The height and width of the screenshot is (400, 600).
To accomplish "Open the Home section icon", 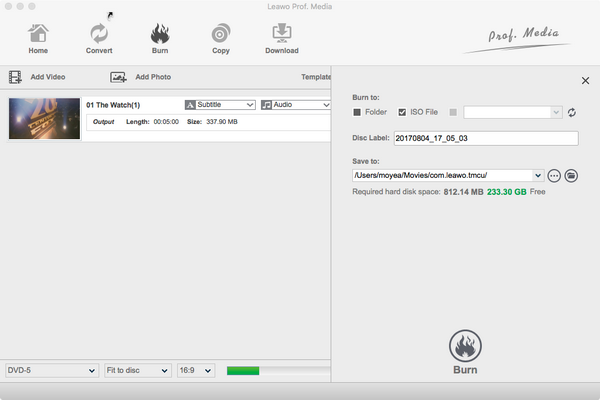I will (38, 36).
